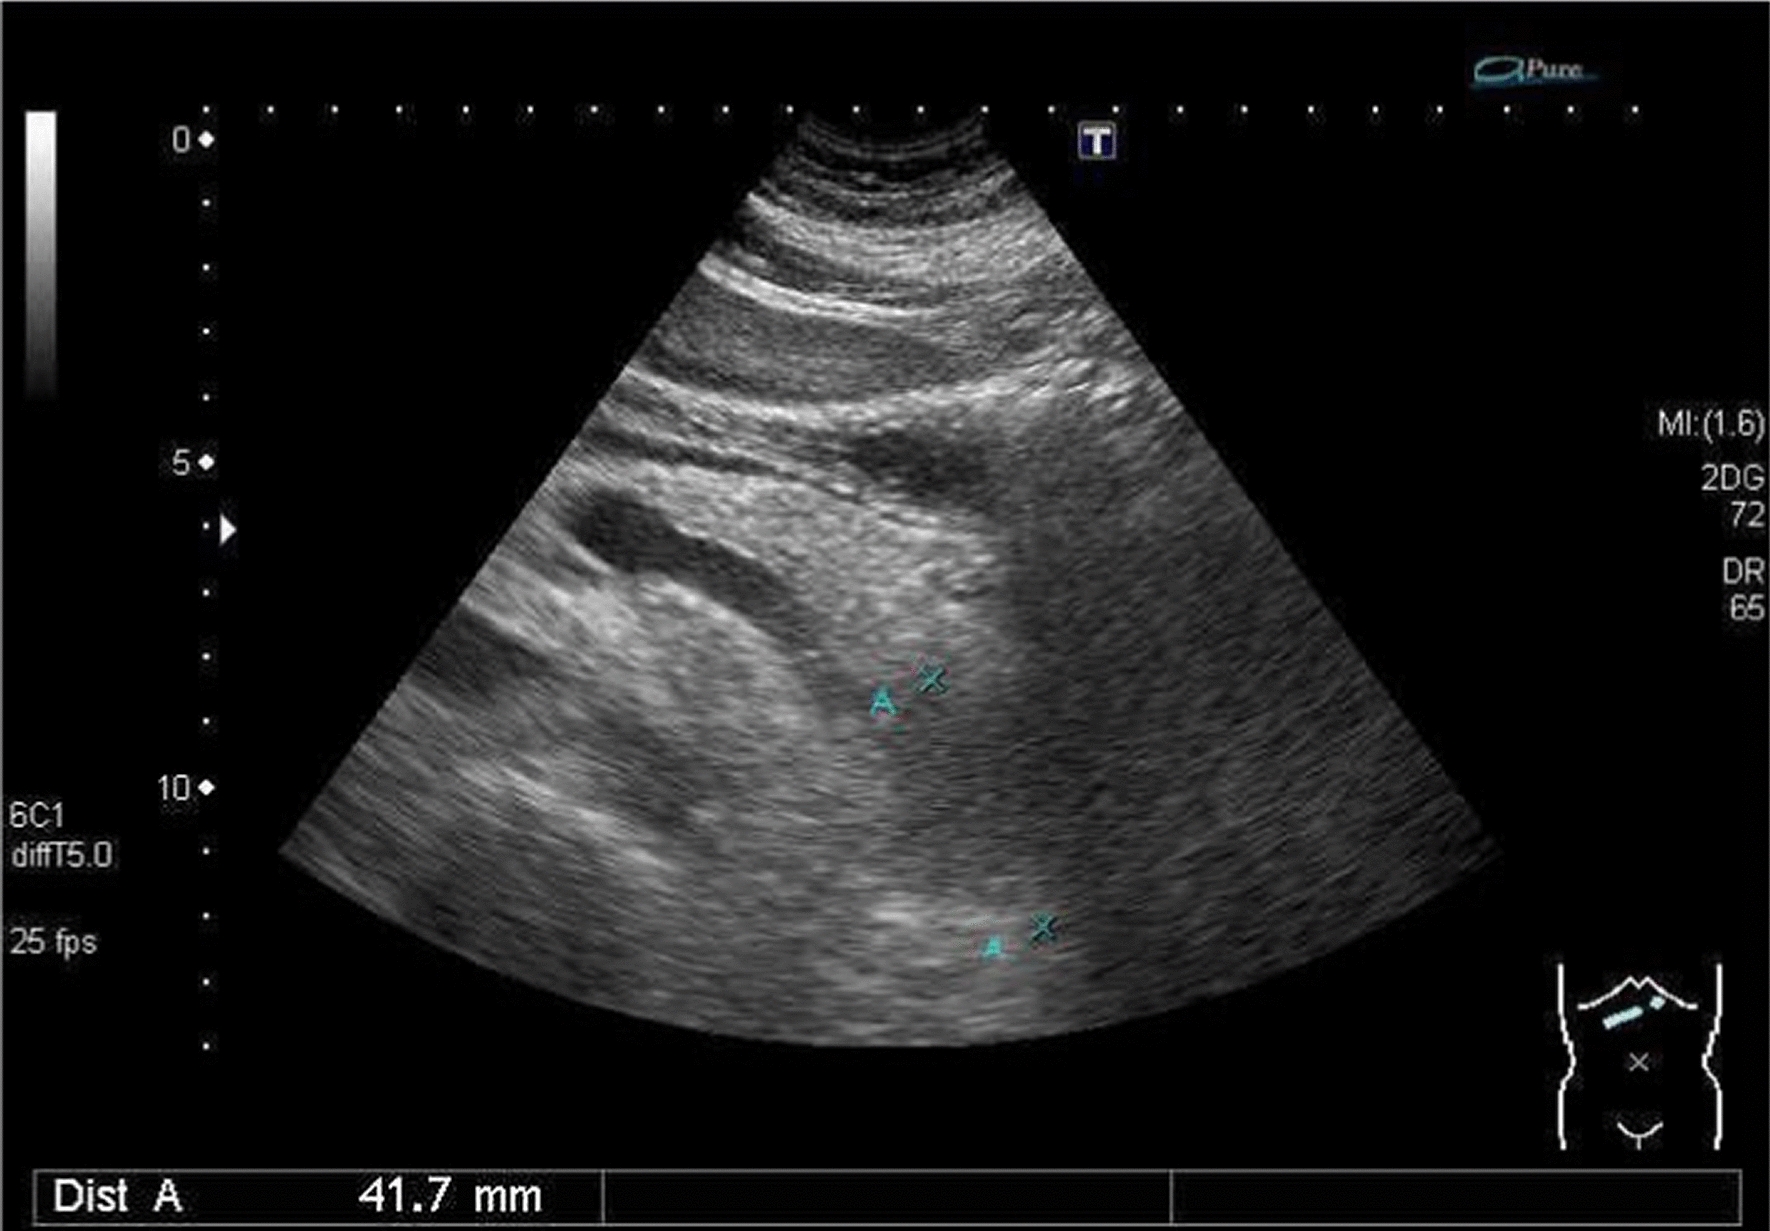This screenshot has height=1231, width=1770.
Task: Click the 41.7 mm measurement value
Action: point(450,1196)
